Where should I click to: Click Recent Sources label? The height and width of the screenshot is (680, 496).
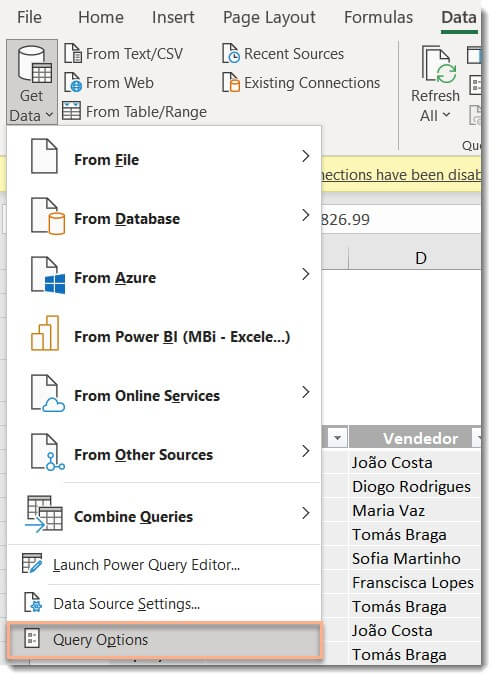294,54
